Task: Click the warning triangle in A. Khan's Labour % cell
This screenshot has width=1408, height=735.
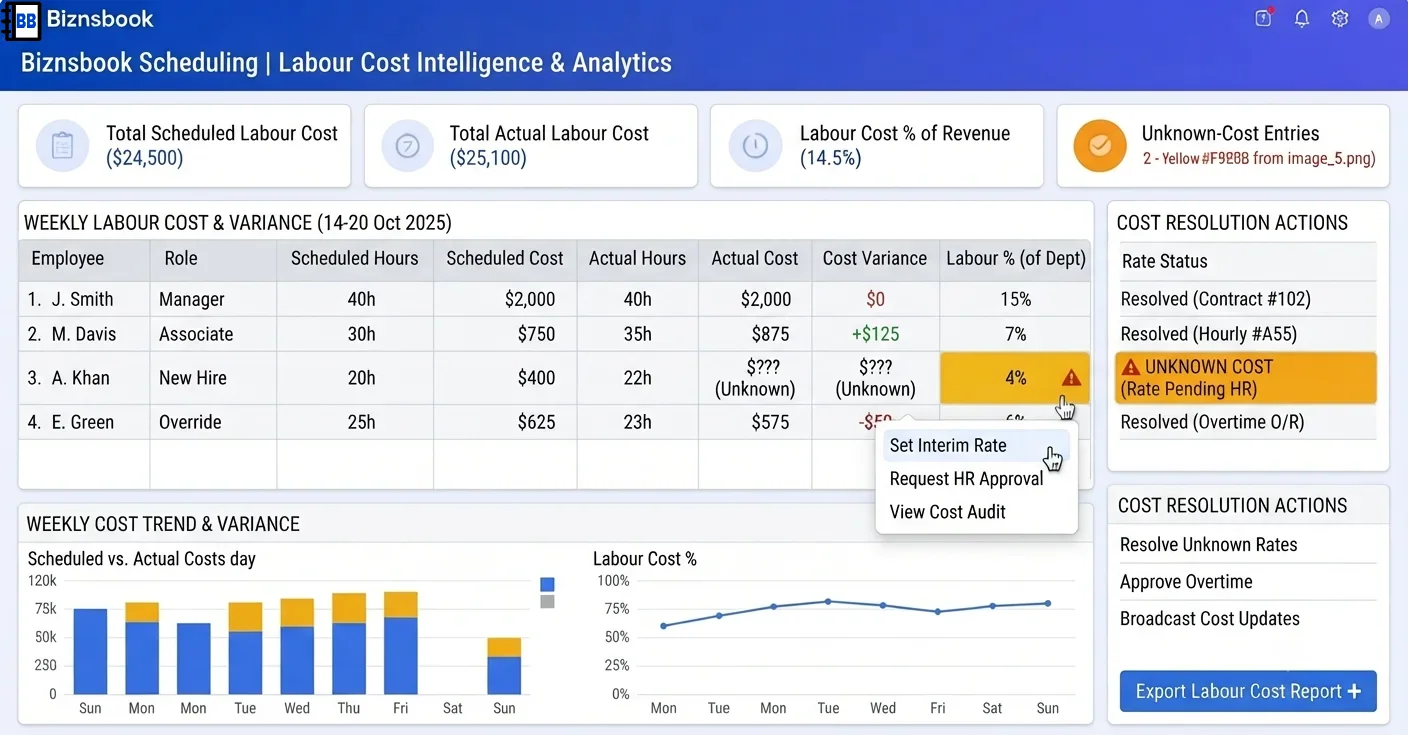Action: click(1071, 378)
